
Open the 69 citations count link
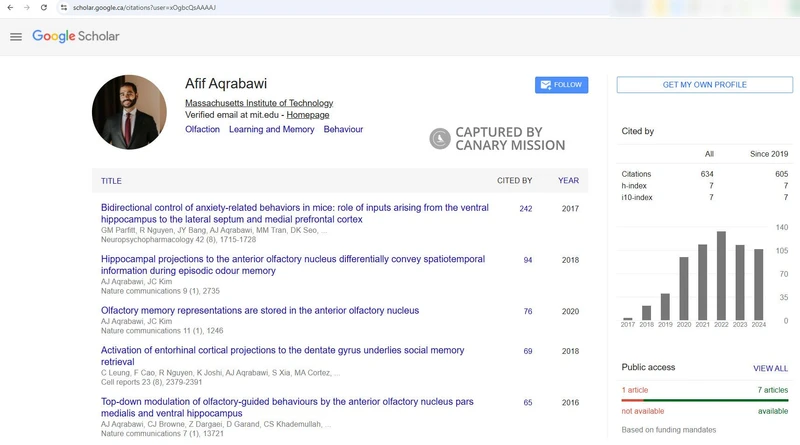(x=528, y=351)
